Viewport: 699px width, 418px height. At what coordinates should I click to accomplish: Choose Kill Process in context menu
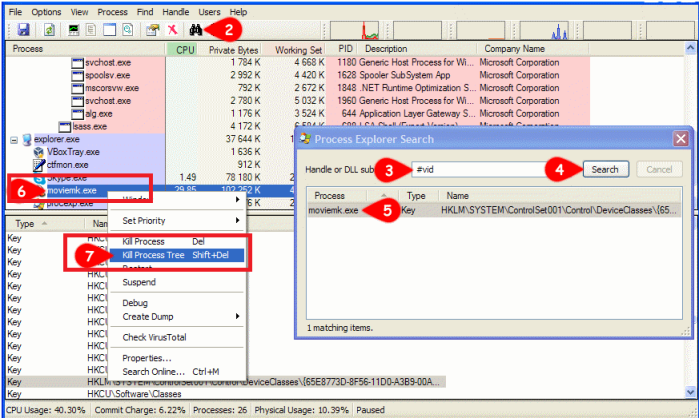(x=177, y=242)
